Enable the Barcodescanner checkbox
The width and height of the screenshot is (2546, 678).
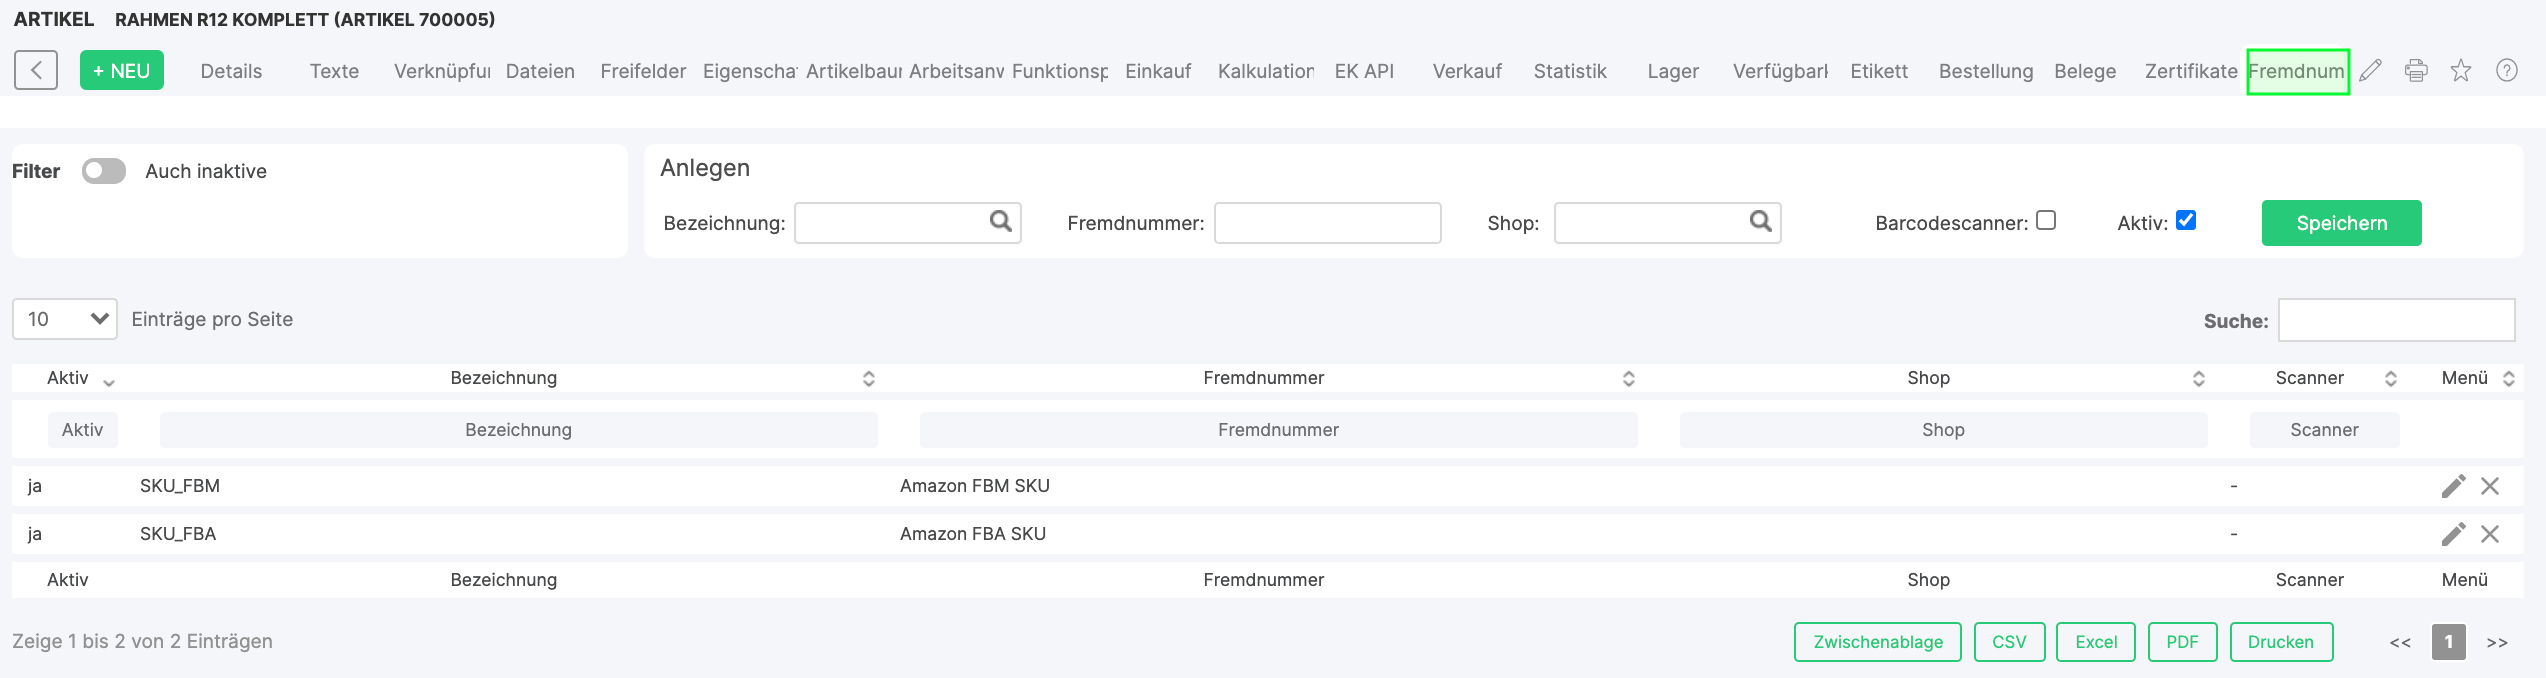point(2046,220)
